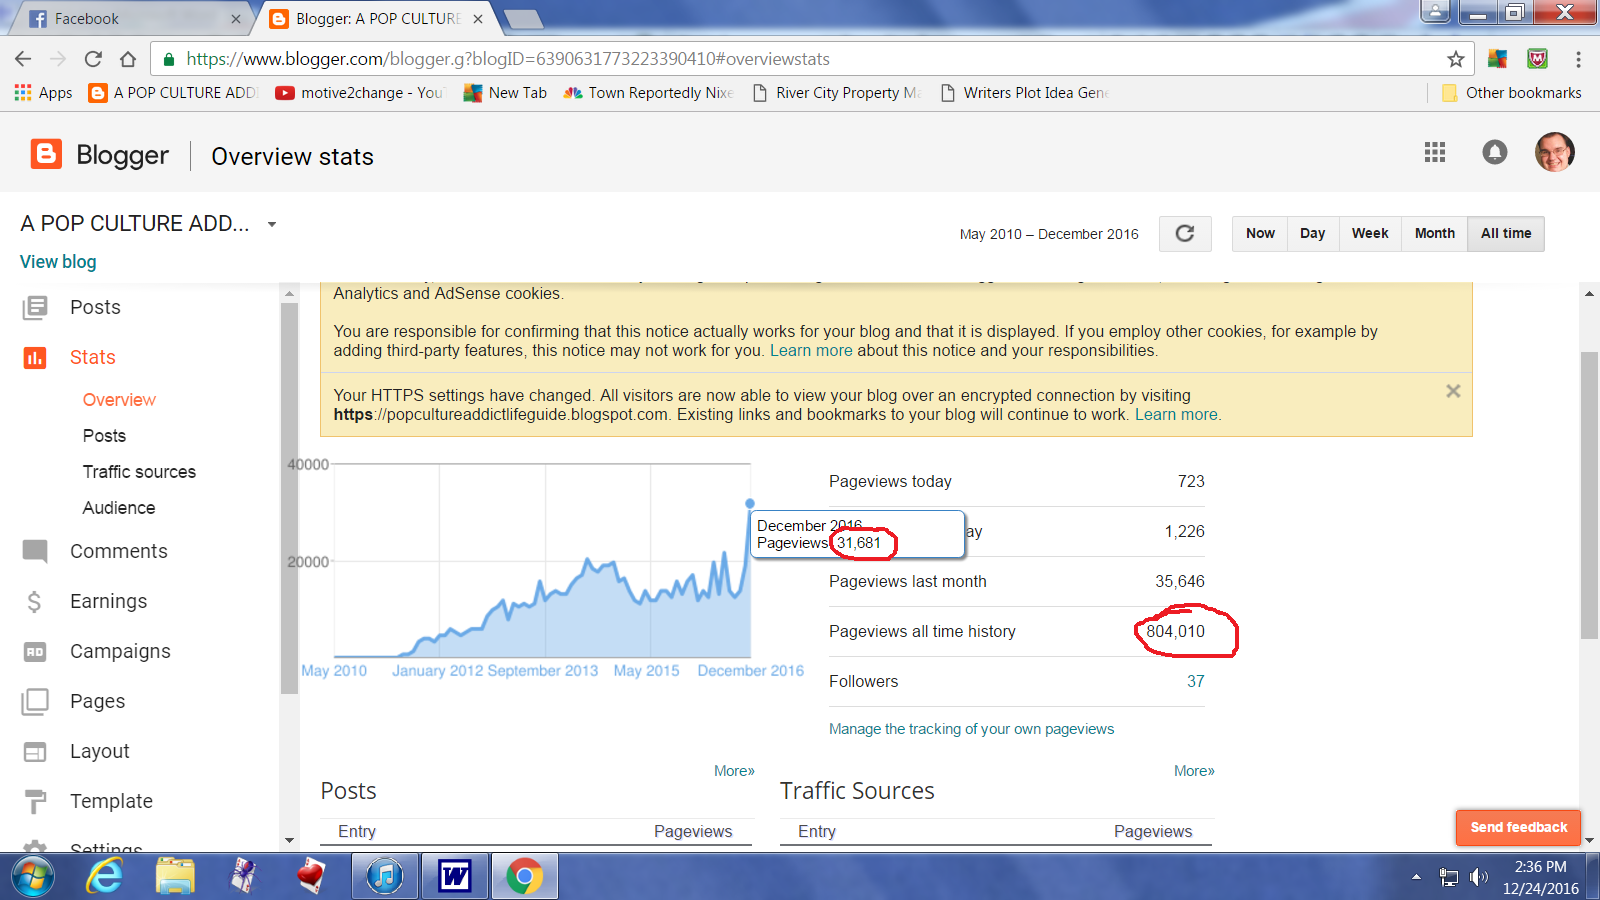Select the Month time range
The height and width of the screenshot is (900, 1600).
point(1435,233)
